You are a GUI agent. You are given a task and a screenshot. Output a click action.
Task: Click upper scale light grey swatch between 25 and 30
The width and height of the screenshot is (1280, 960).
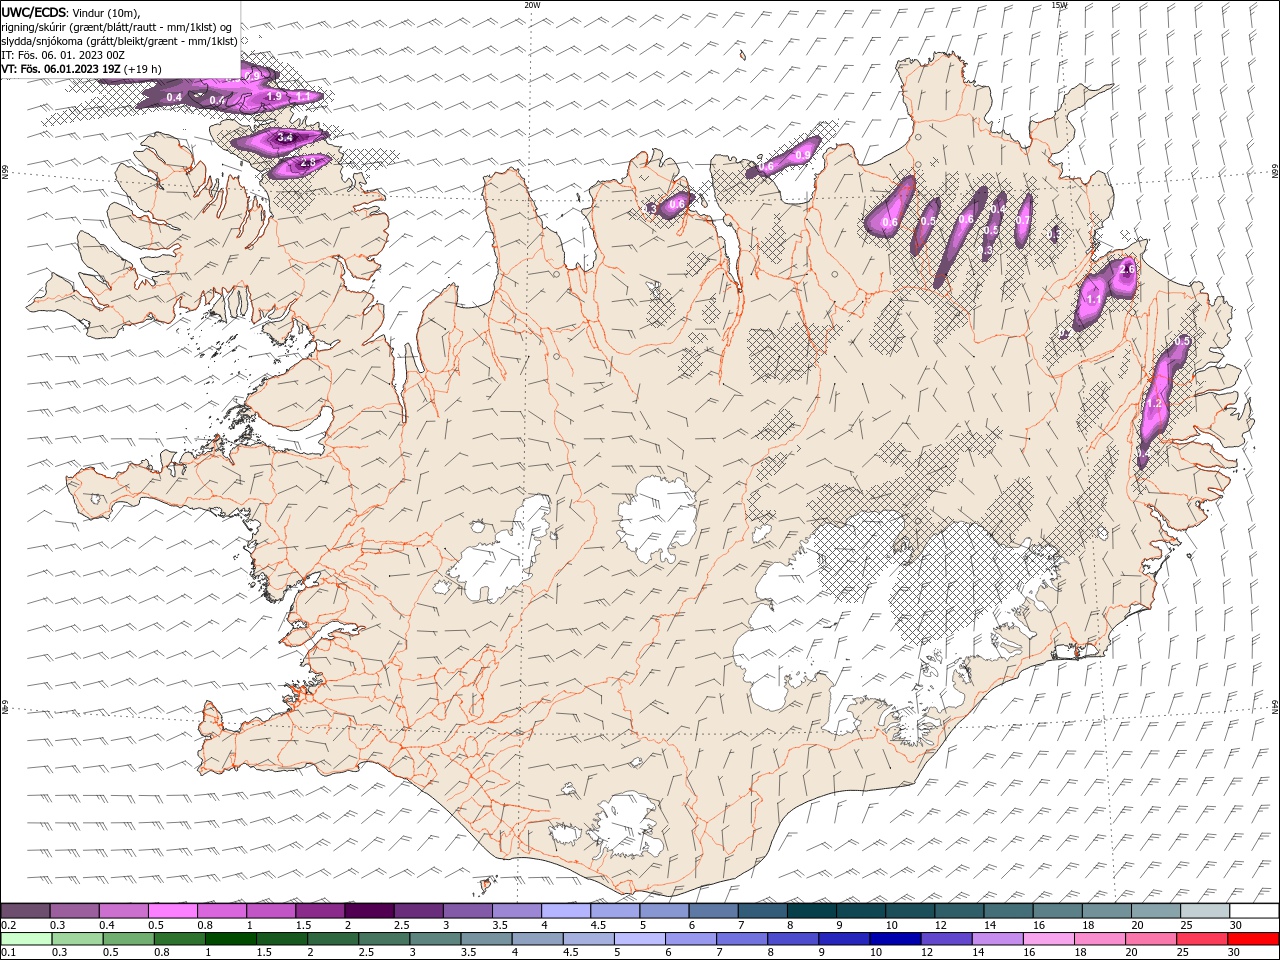point(1204,910)
